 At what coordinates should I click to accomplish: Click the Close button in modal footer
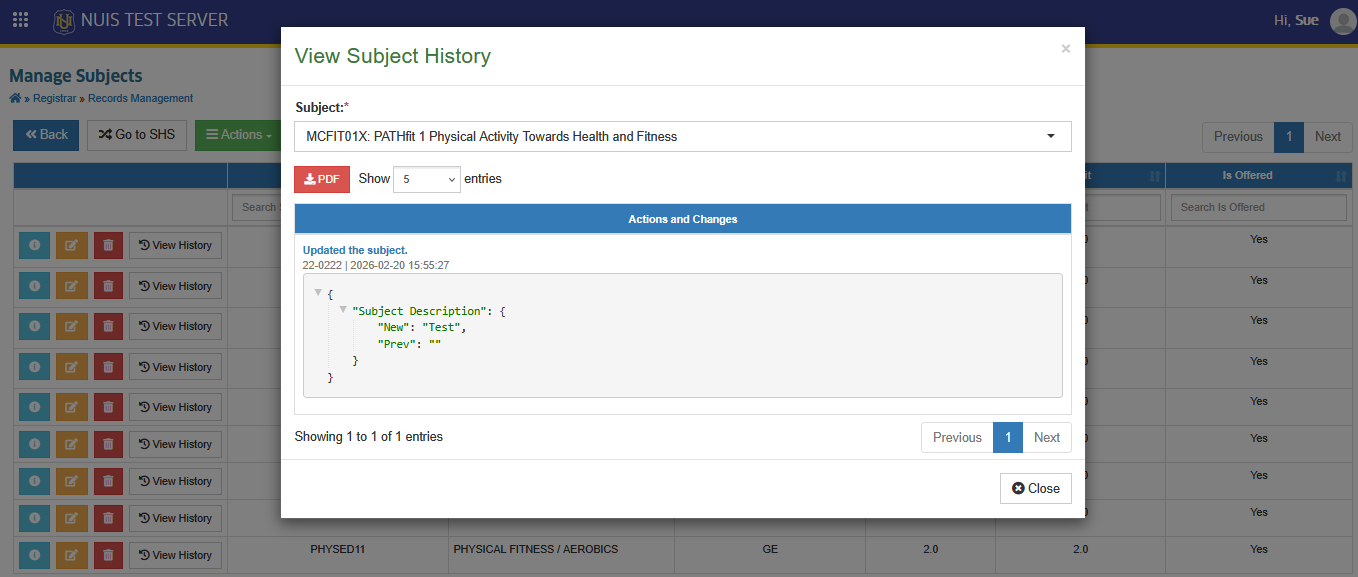pos(1036,488)
